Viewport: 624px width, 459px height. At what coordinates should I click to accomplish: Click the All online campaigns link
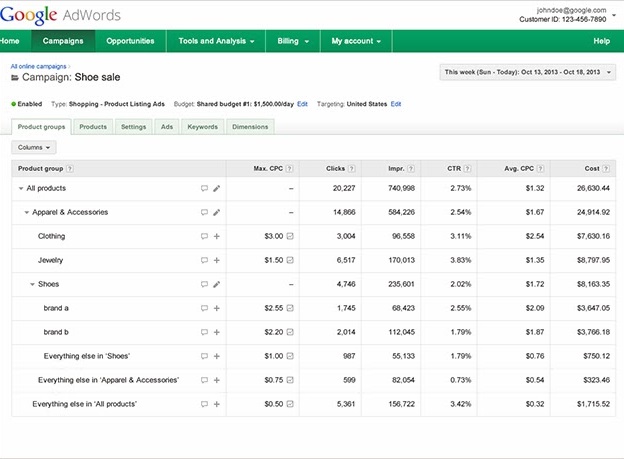(37, 64)
